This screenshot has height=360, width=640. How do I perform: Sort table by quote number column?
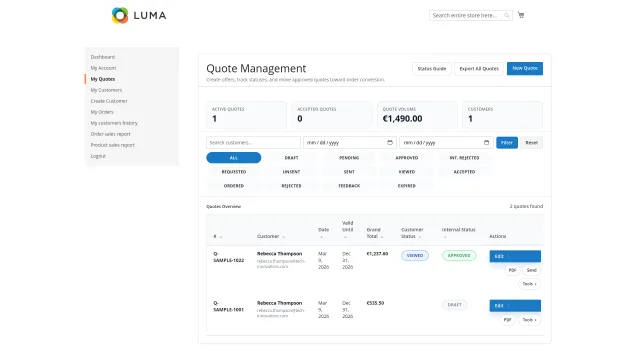(218, 236)
